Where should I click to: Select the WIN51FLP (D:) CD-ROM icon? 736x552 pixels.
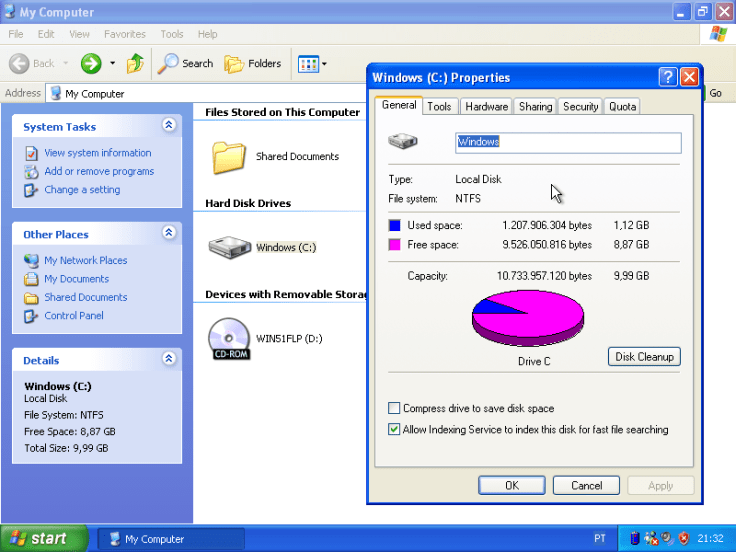[229, 338]
